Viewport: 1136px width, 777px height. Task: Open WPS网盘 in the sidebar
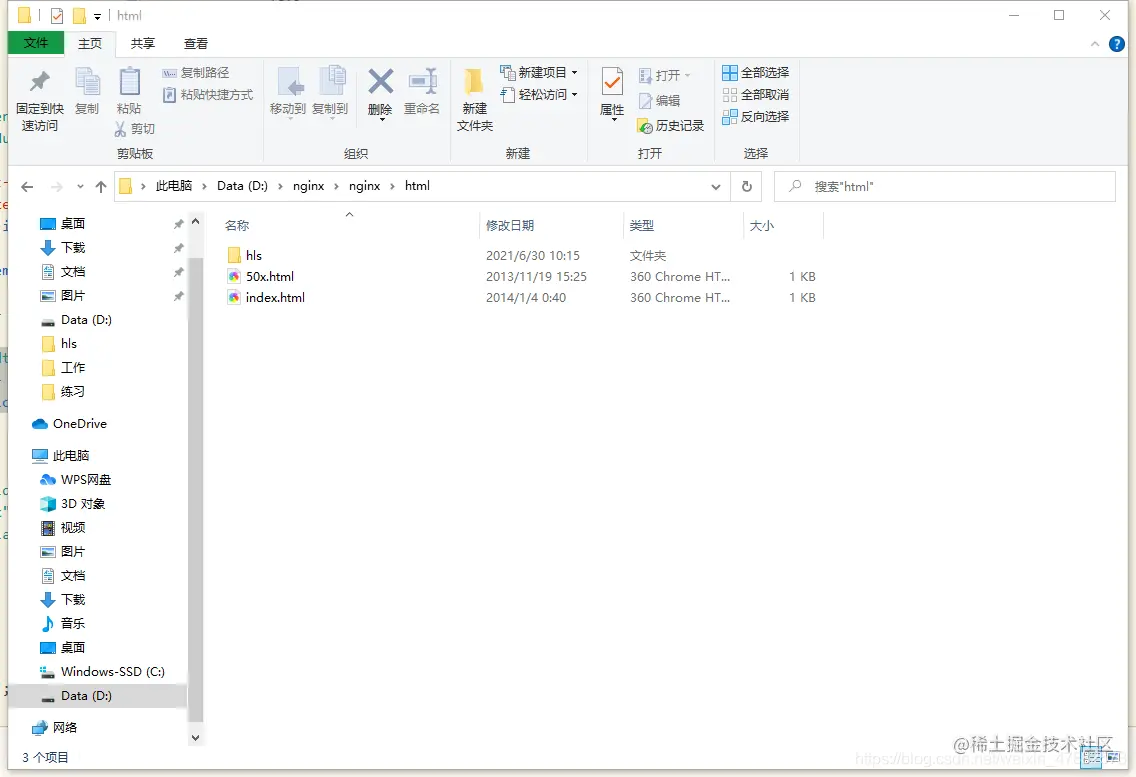pos(85,480)
